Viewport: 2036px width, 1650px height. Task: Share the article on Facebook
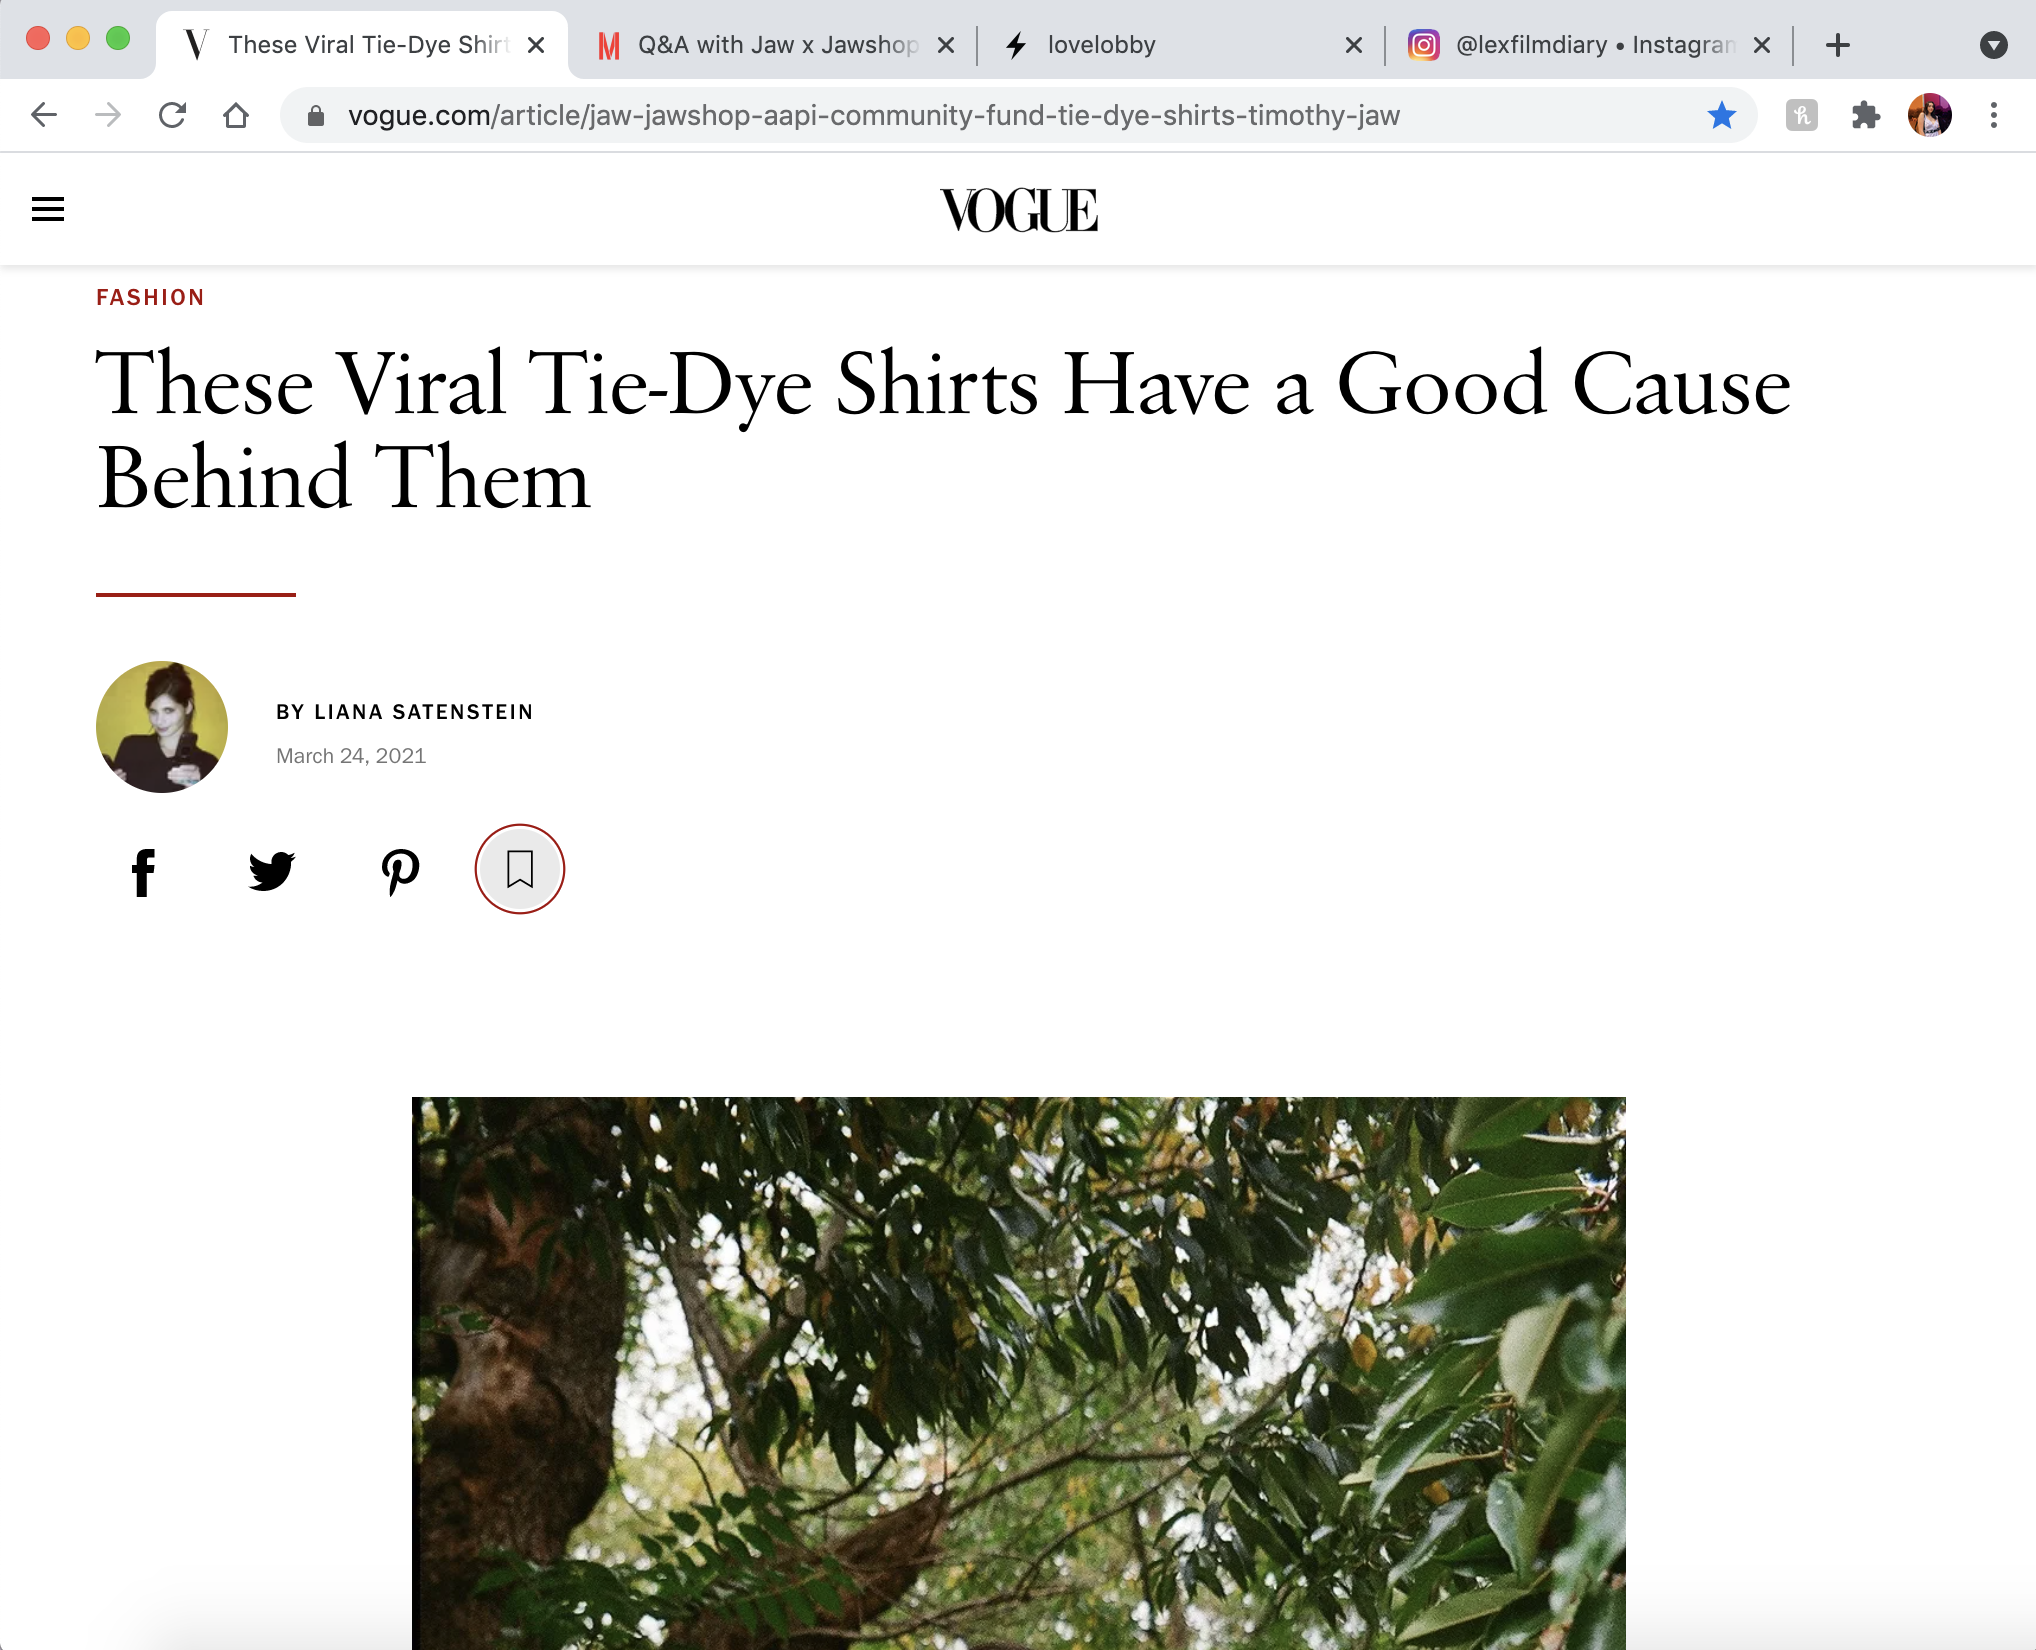144,871
